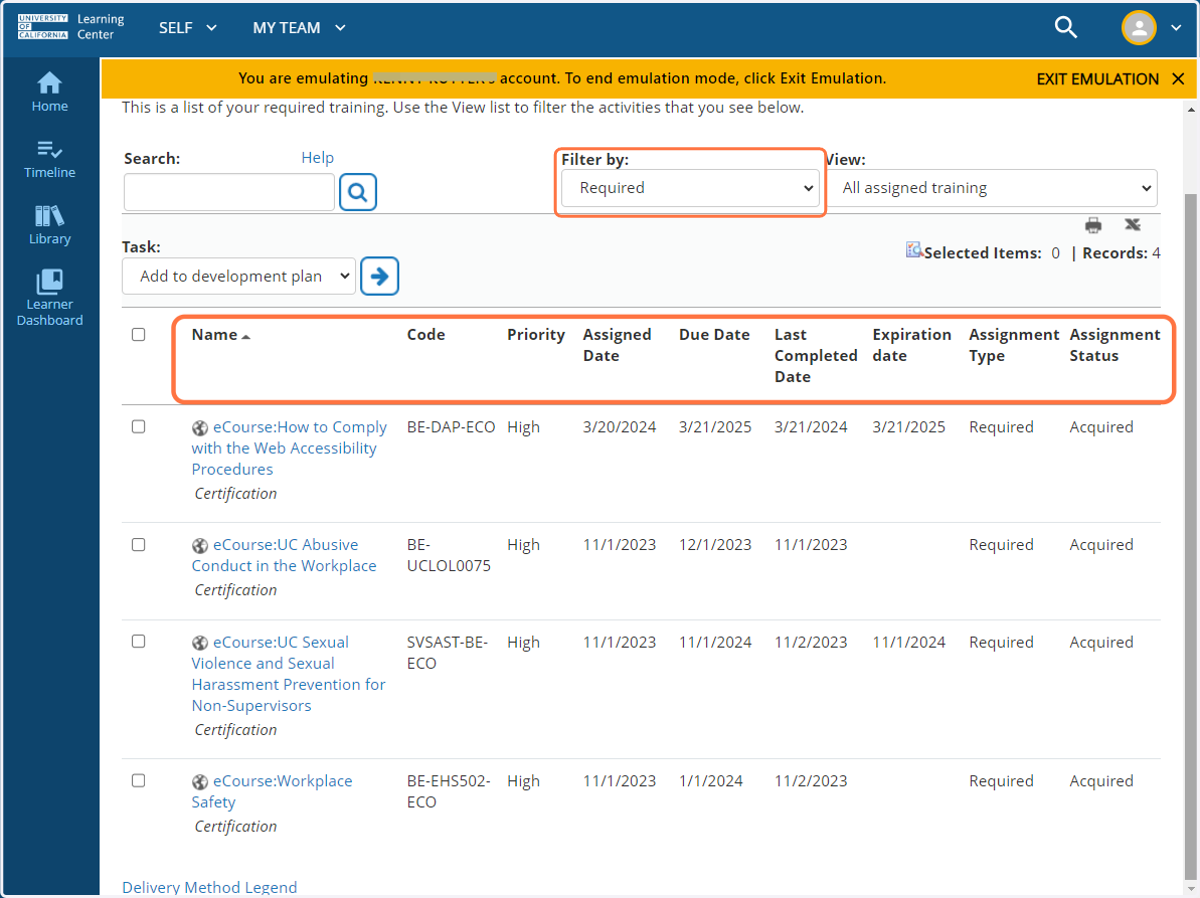
Task: Sort by the Priority column header
Action: tap(536, 335)
